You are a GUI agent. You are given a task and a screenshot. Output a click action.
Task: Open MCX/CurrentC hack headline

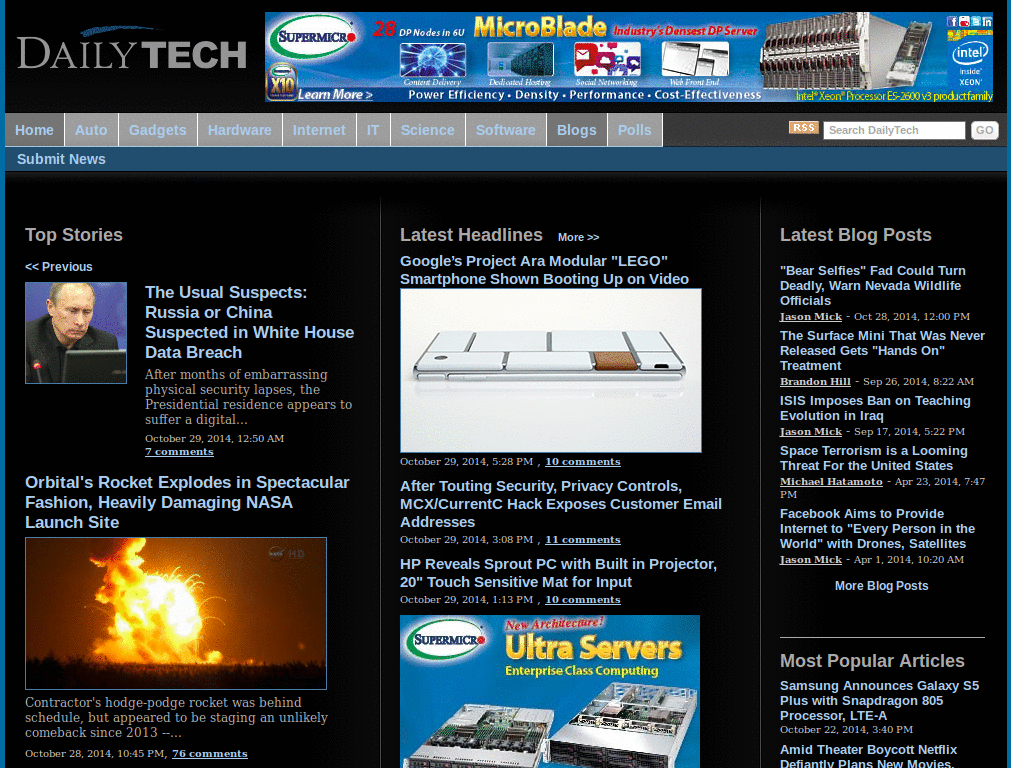pyautogui.click(x=560, y=504)
